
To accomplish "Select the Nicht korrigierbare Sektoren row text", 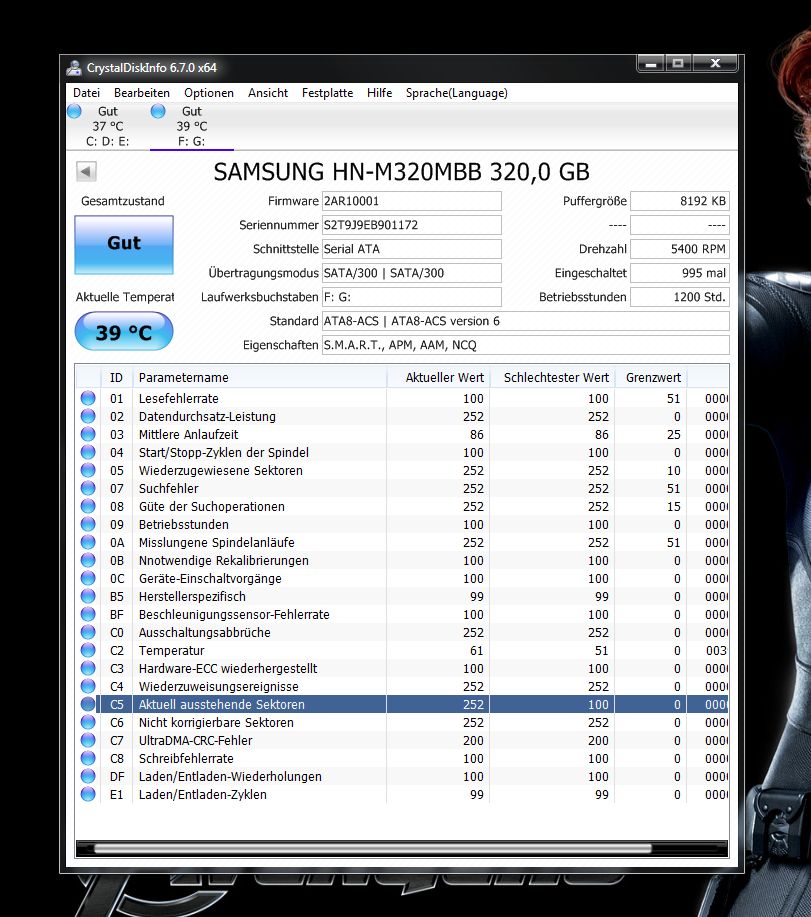I will pos(216,722).
